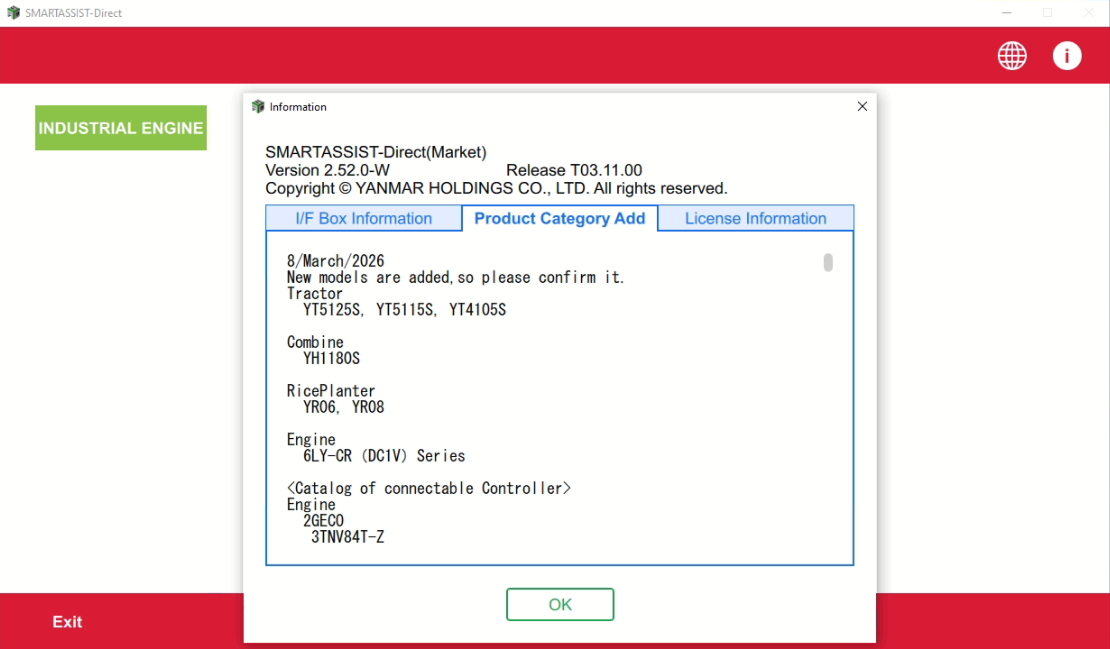Click the SMARTASSIST-Direct icon in the title bar
Screen dimensions: 1110x649
click(11, 12)
